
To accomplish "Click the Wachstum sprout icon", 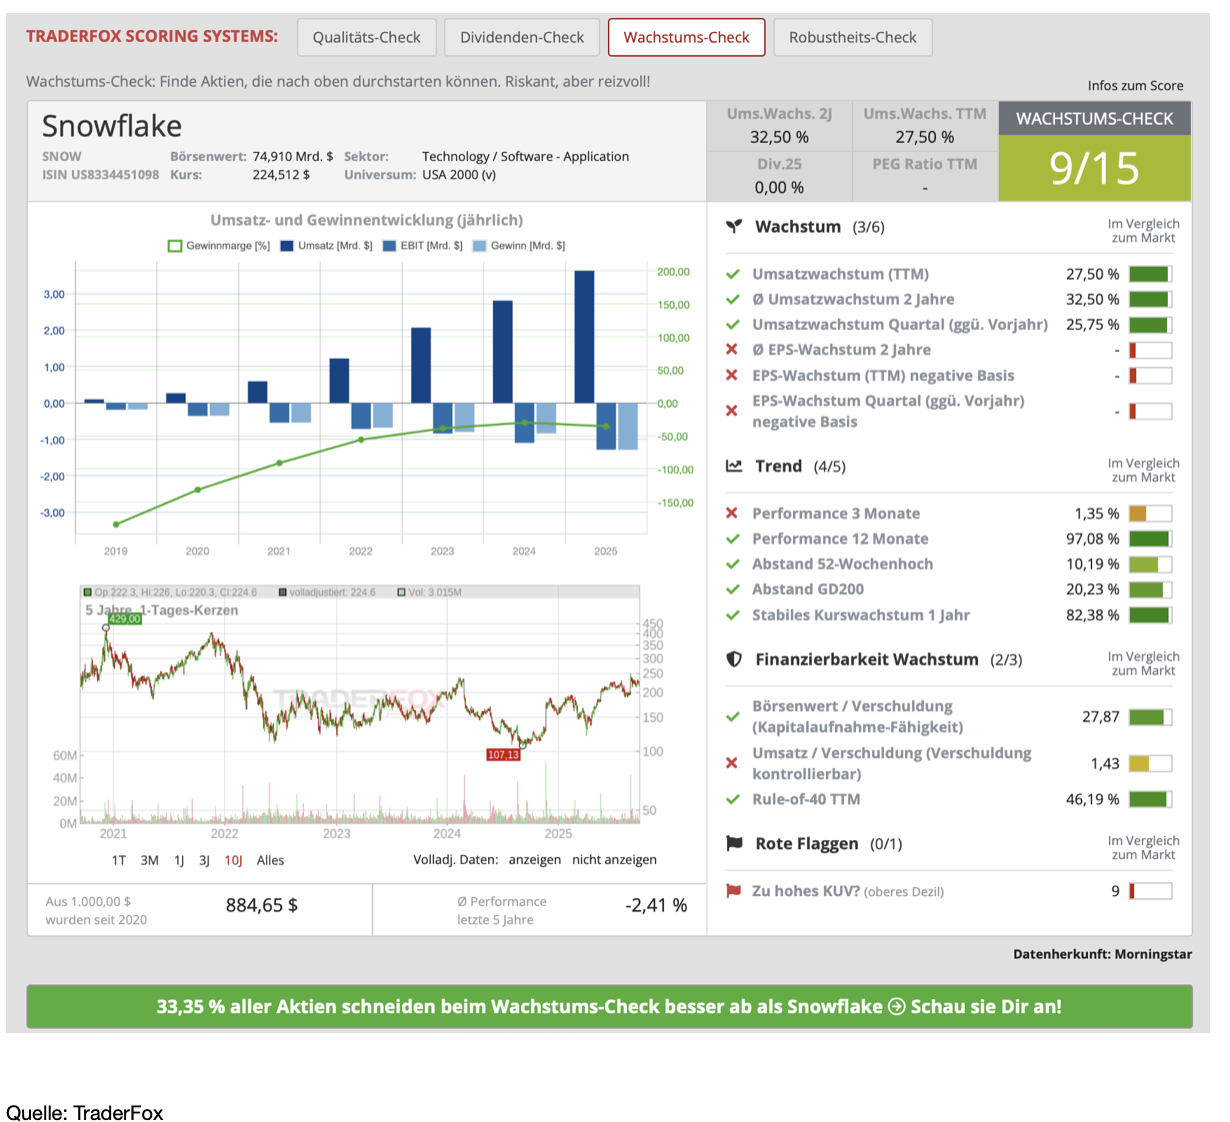I will [x=734, y=227].
